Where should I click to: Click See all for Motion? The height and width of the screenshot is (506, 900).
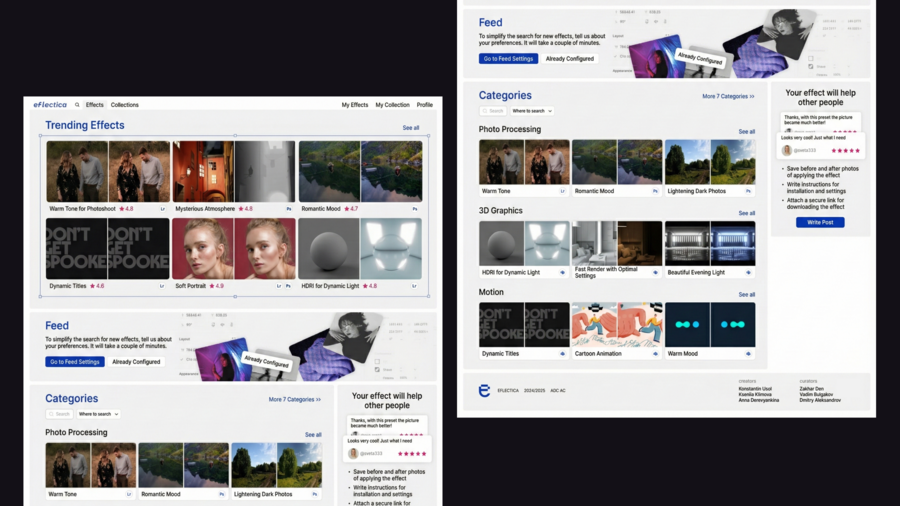747,295
